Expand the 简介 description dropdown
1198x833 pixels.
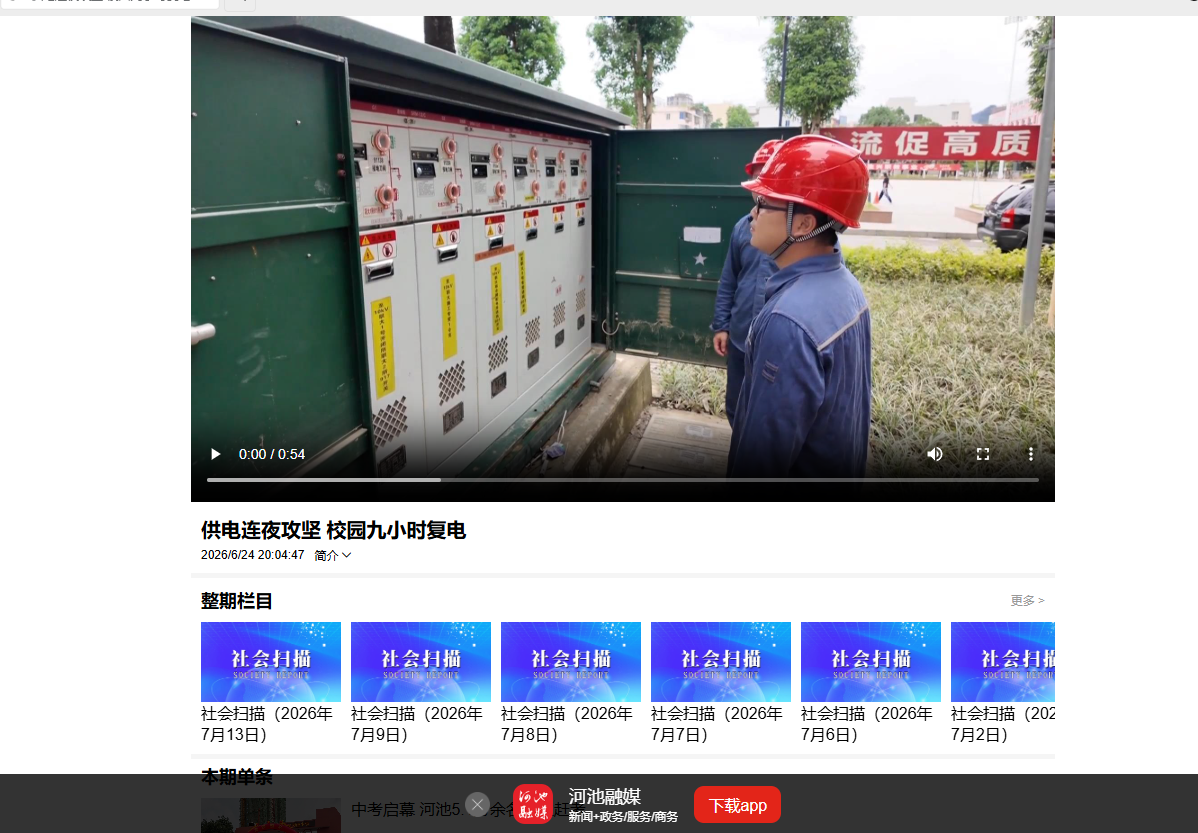pos(332,556)
